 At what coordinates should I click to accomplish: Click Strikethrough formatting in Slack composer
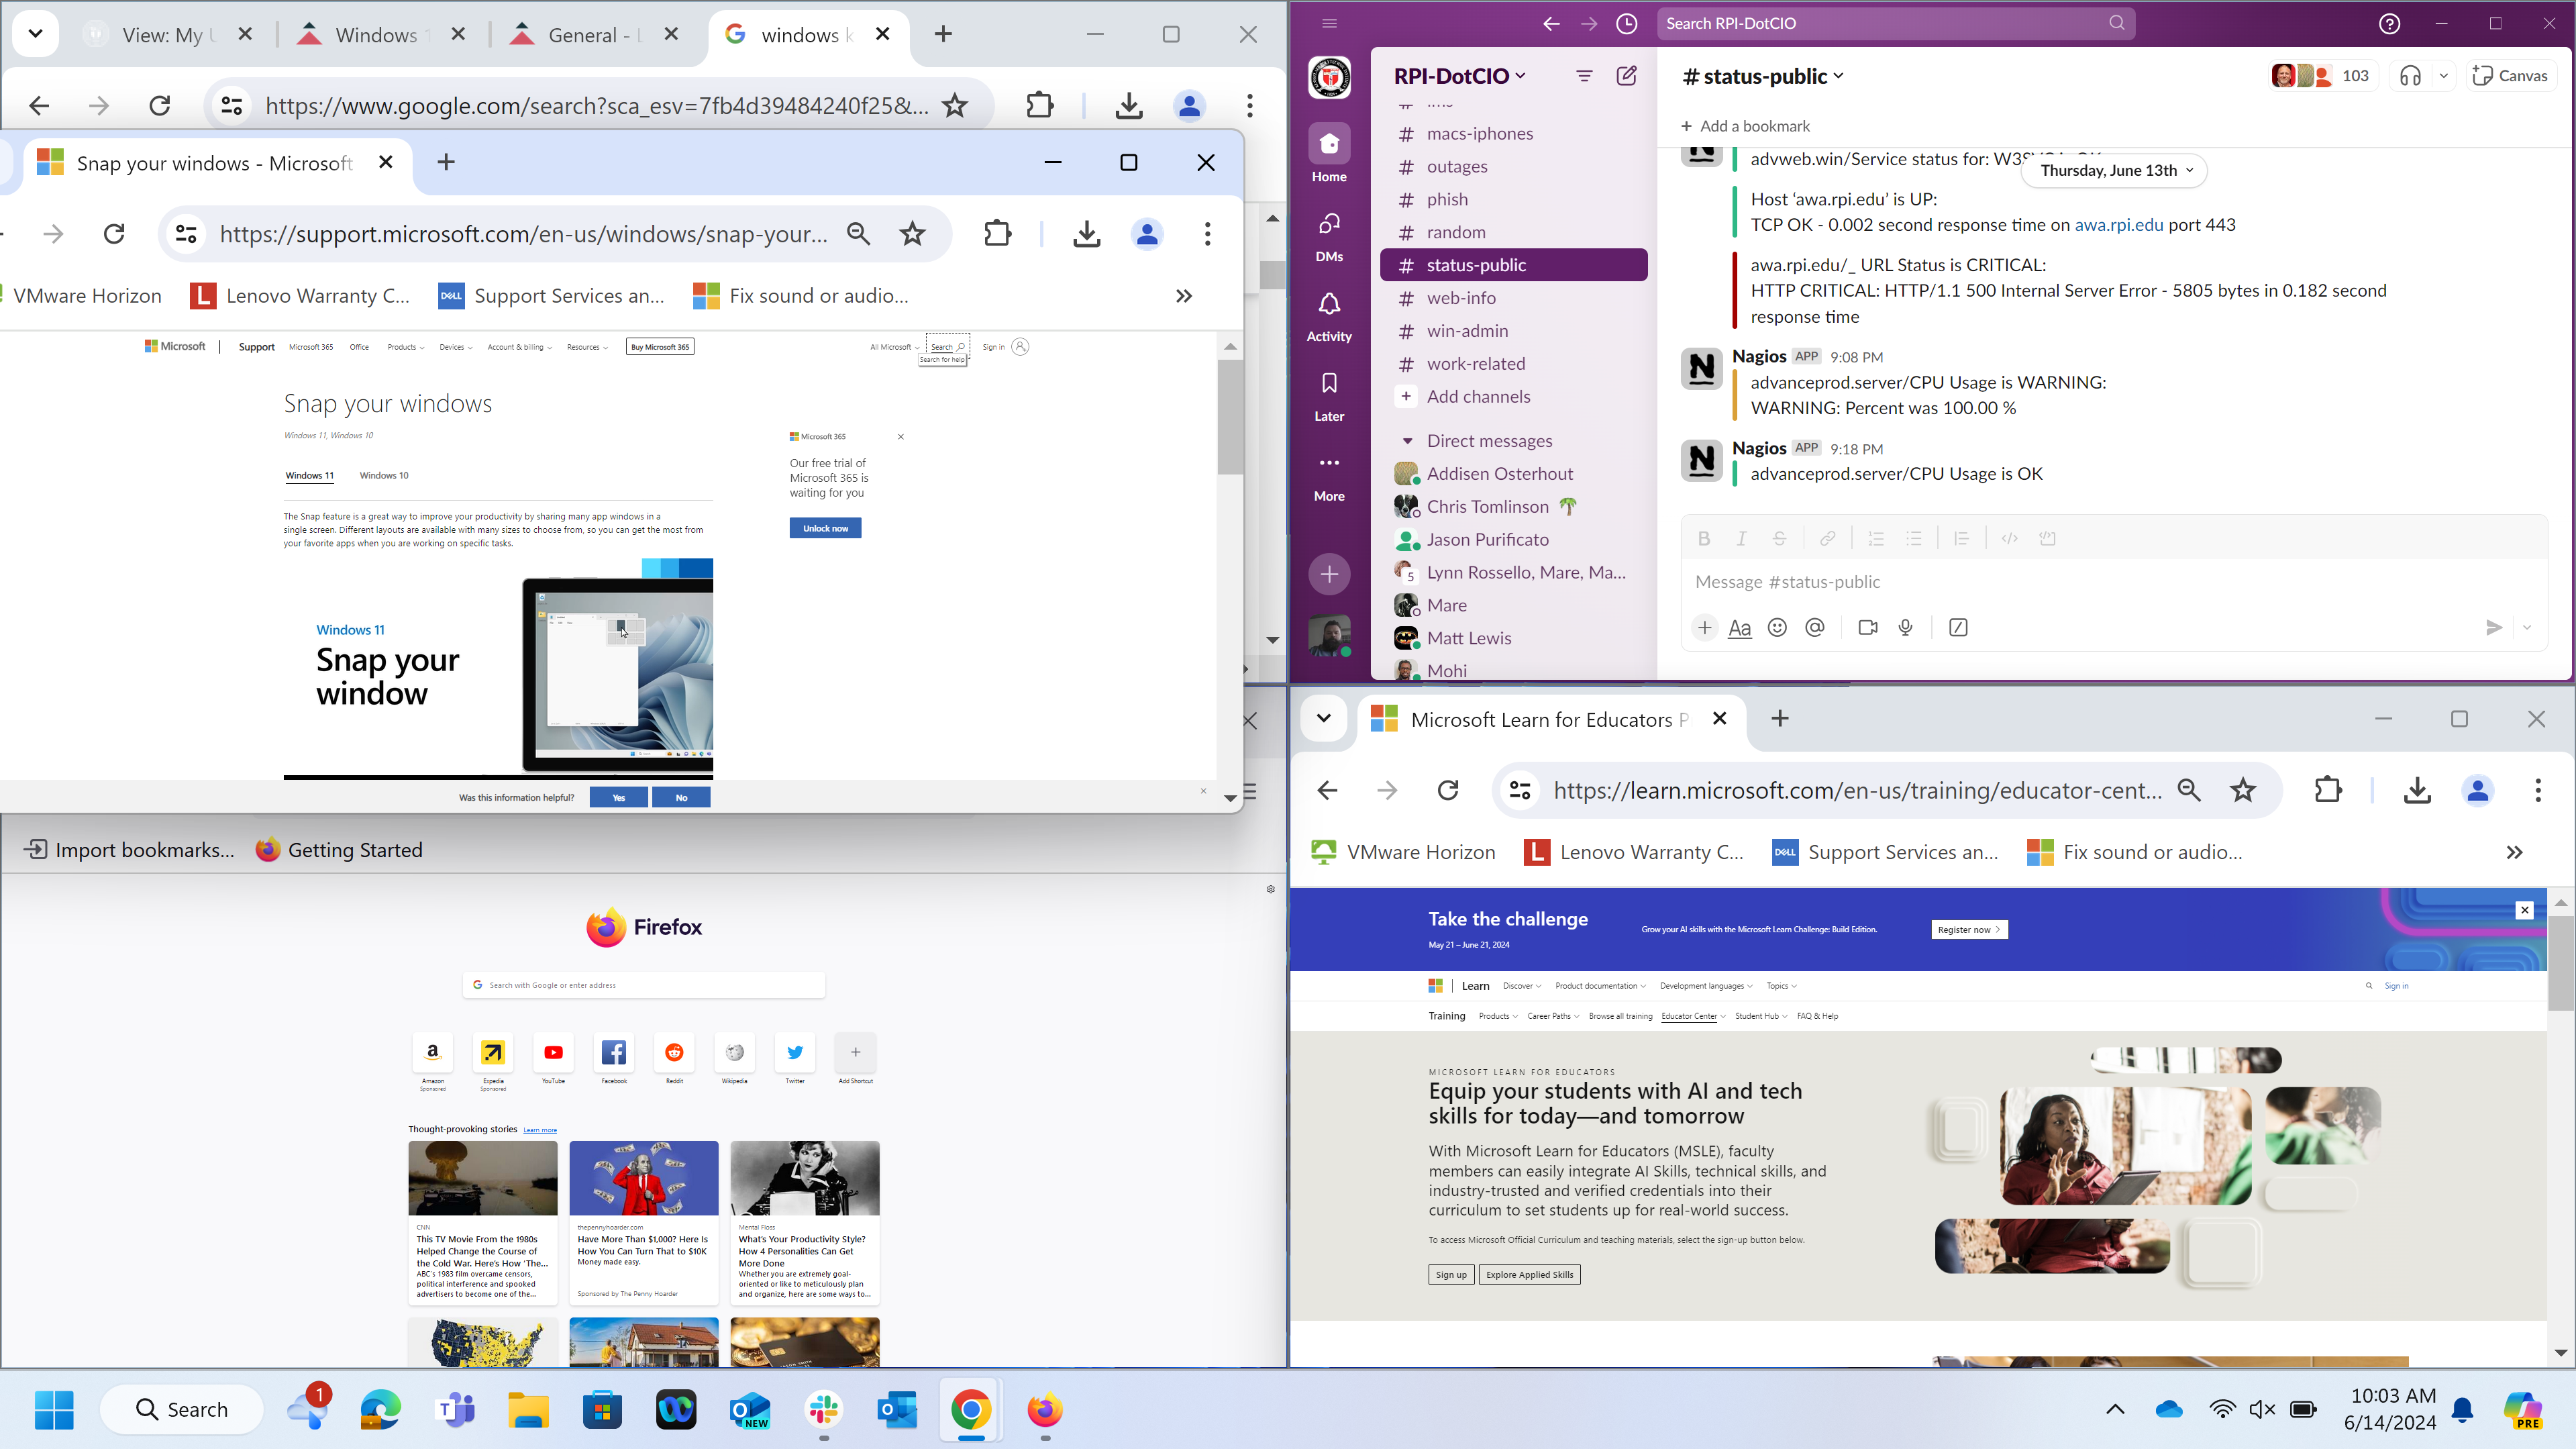click(1779, 538)
